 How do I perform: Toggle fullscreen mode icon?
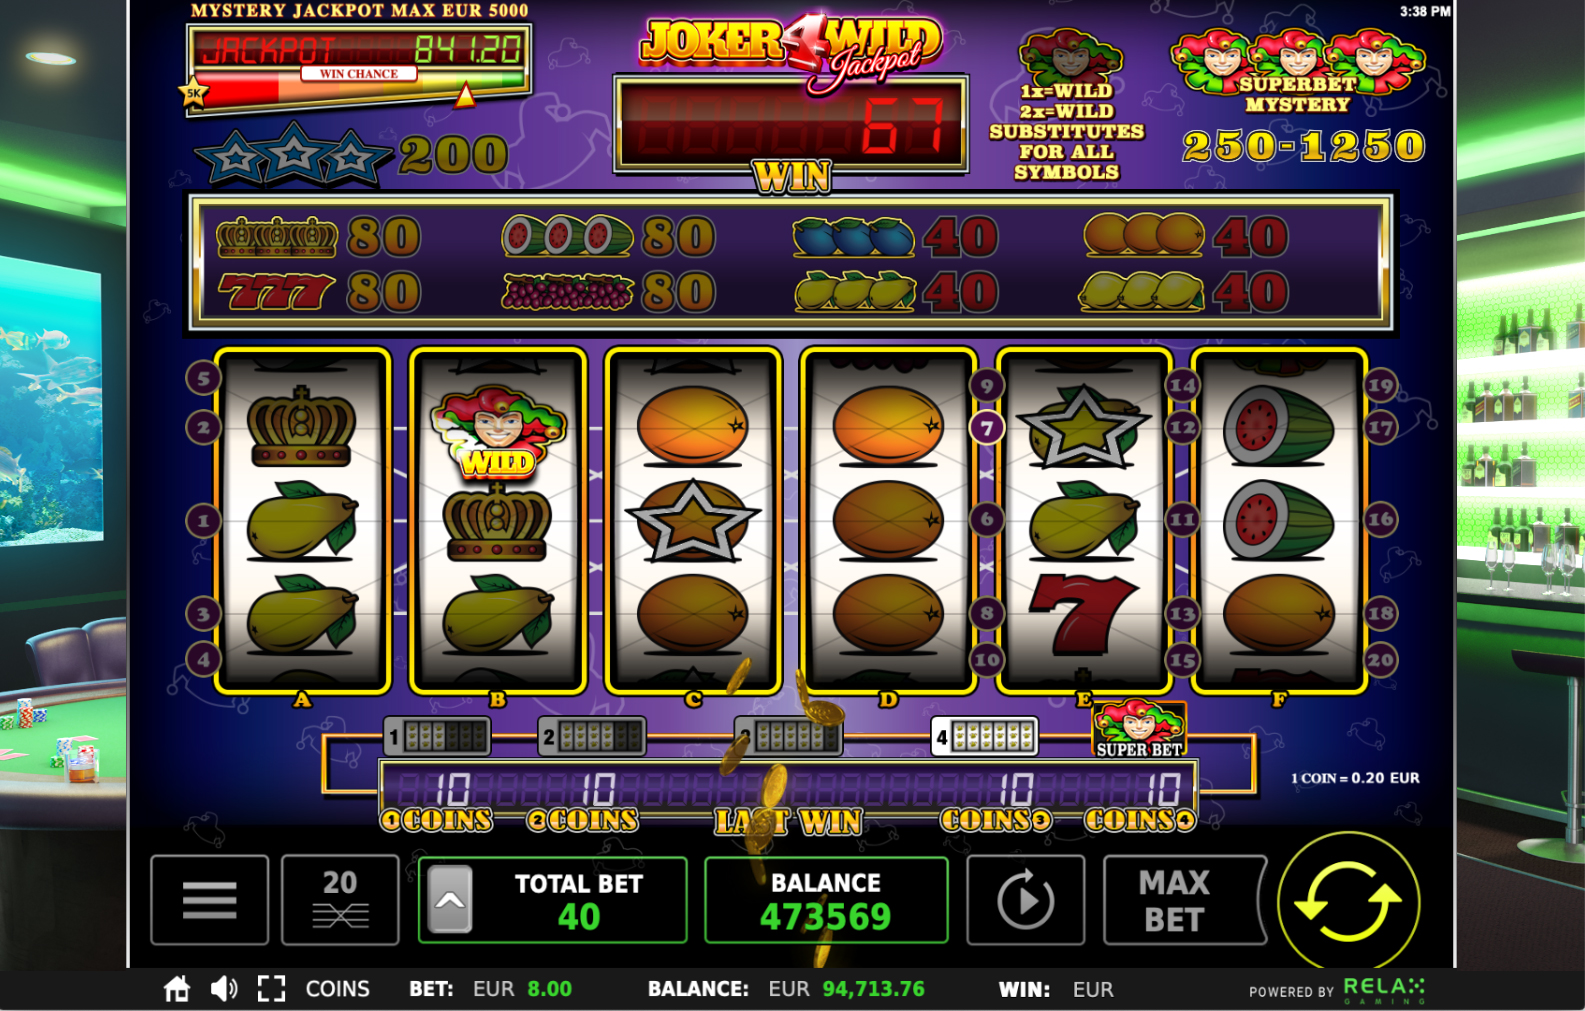click(x=271, y=989)
